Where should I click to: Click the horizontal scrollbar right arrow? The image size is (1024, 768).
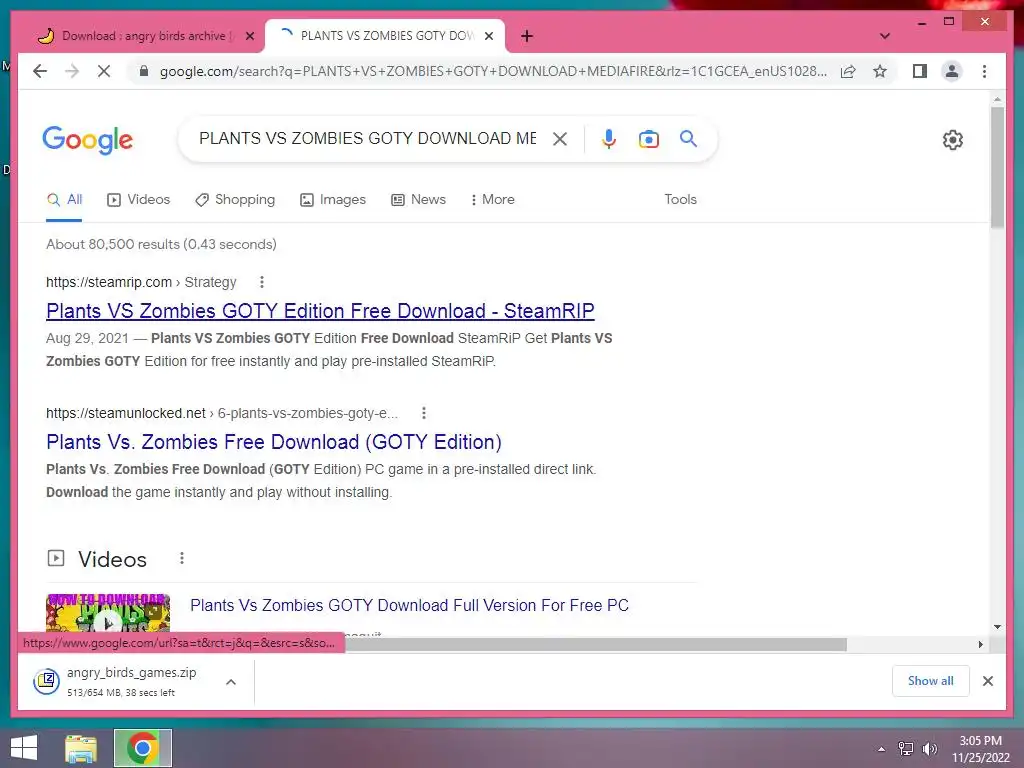[980, 645]
